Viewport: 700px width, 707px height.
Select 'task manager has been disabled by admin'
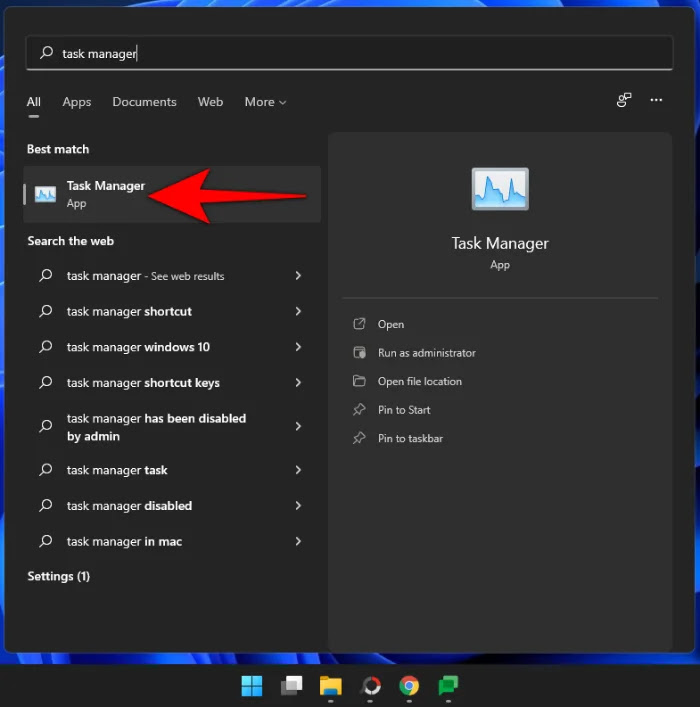pyautogui.click(x=172, y=427)
